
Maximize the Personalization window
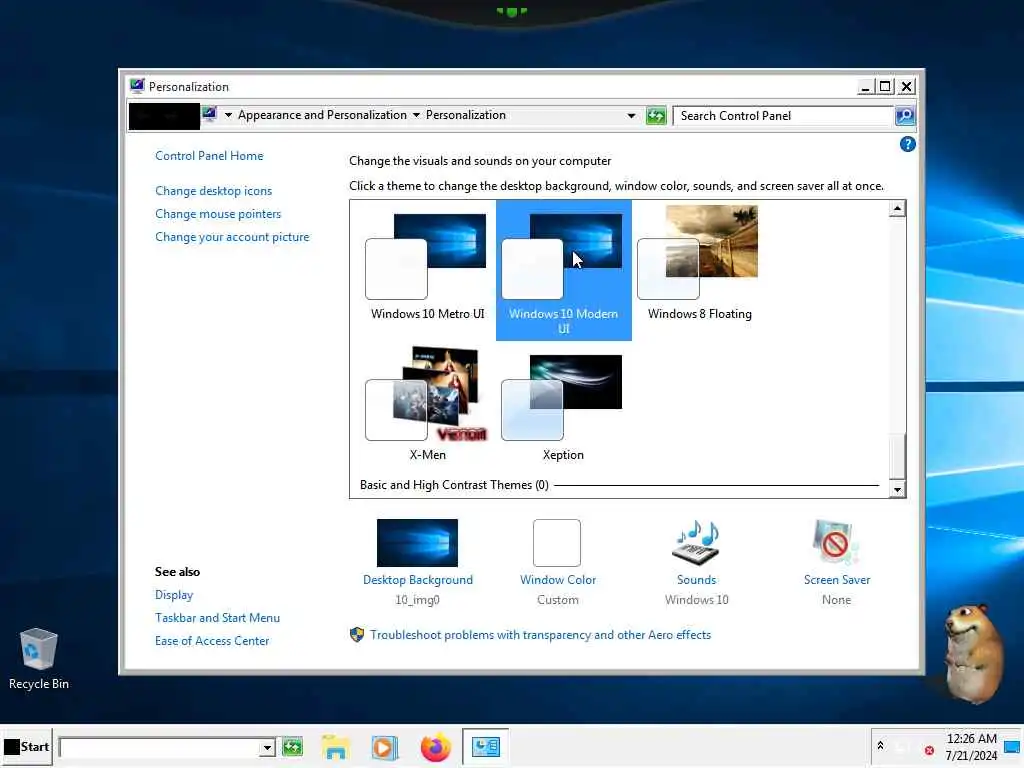[885, 86]
